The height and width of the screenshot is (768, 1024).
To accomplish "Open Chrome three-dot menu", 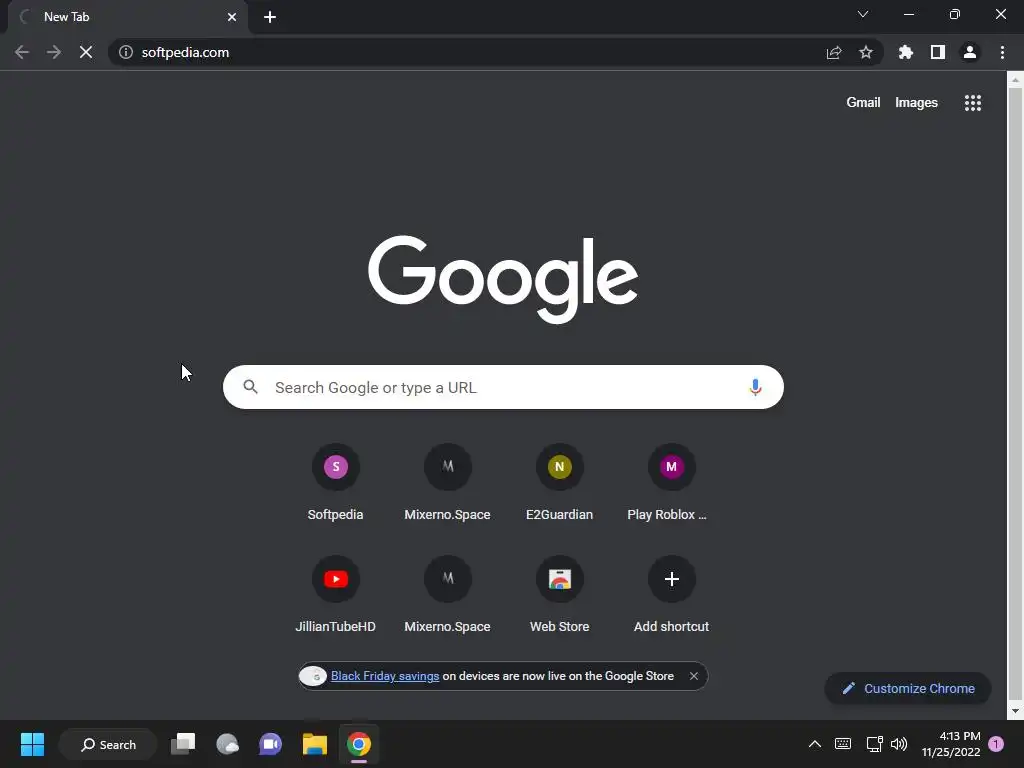I will (1002, 52).
